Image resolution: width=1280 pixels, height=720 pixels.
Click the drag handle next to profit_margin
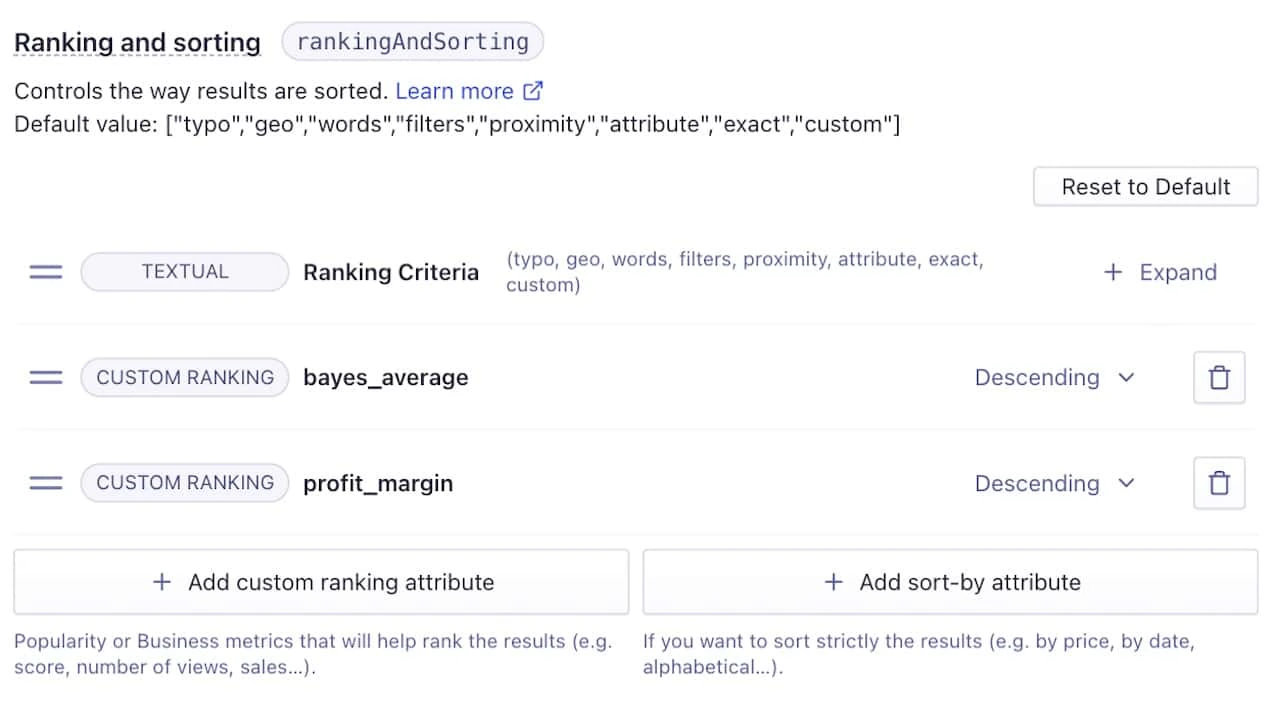pos(45,483)
